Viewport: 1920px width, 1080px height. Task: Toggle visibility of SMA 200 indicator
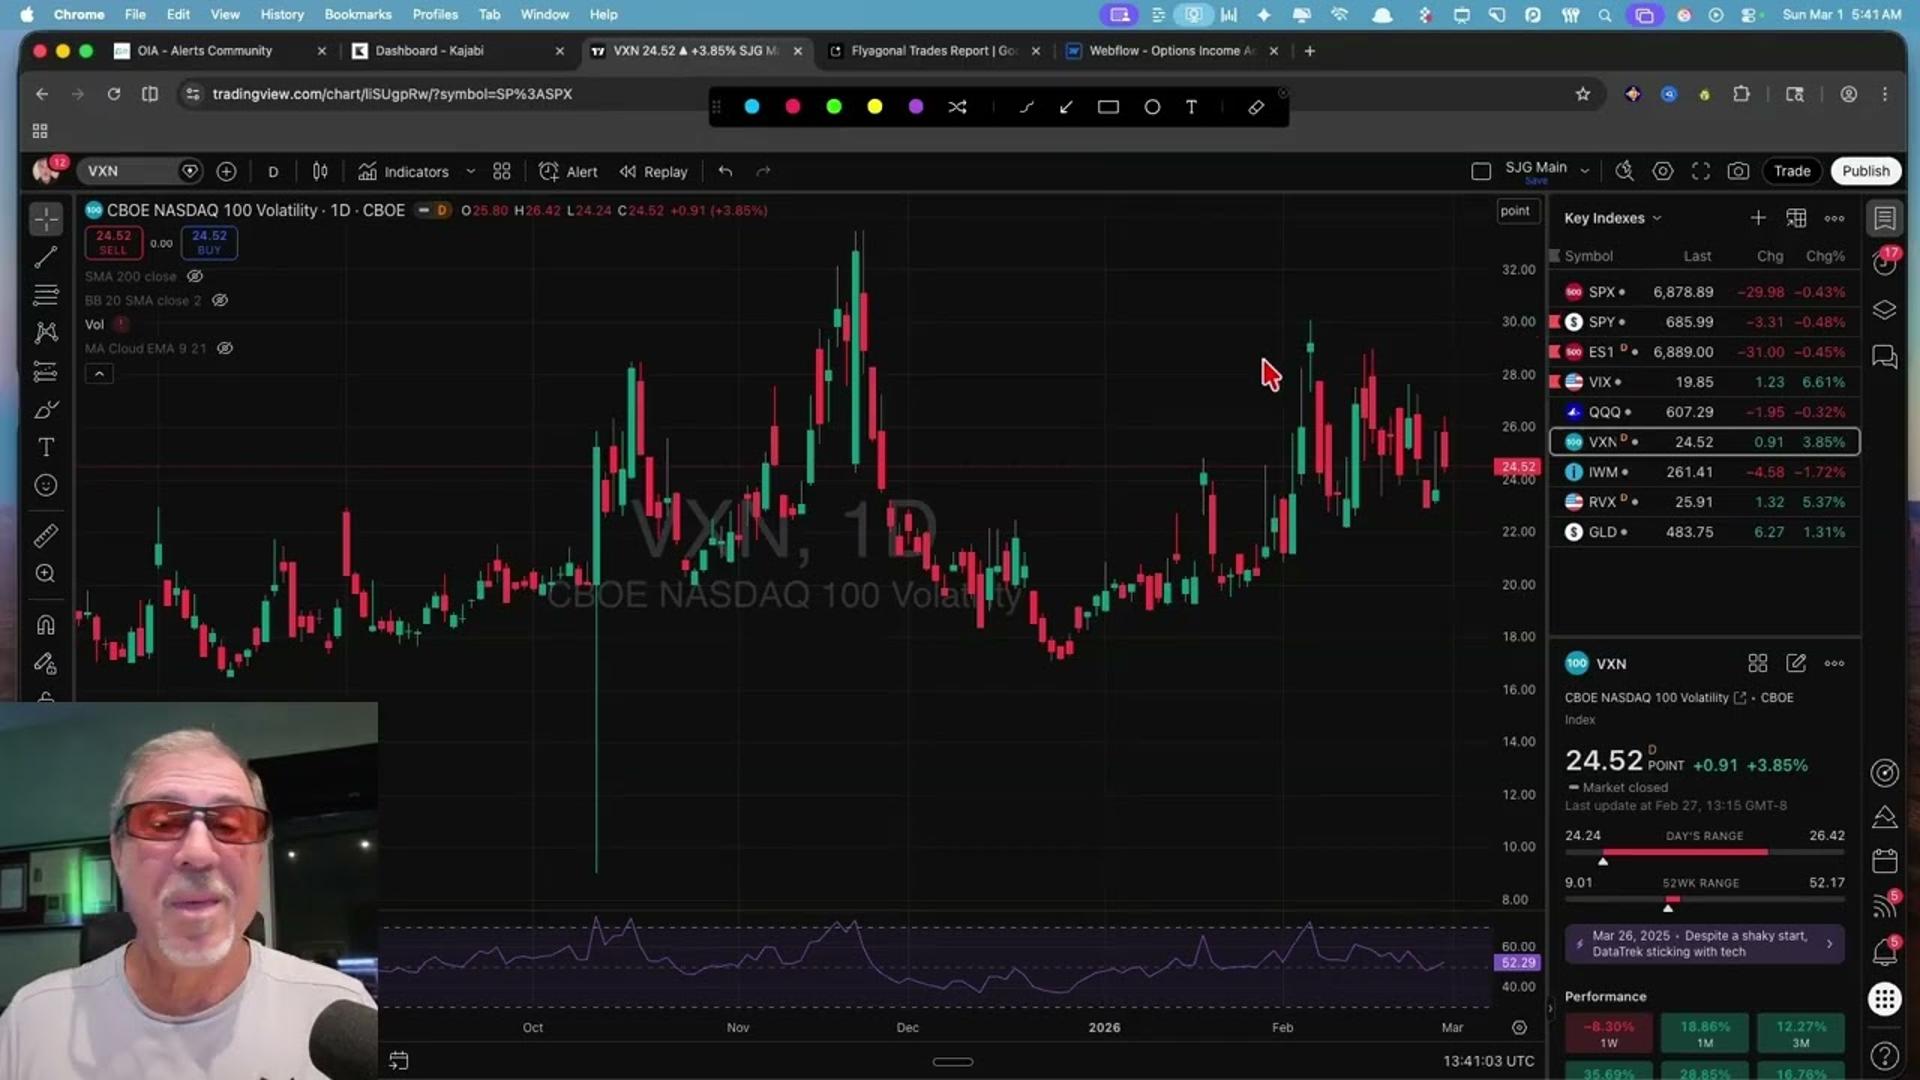click(195, 276)
